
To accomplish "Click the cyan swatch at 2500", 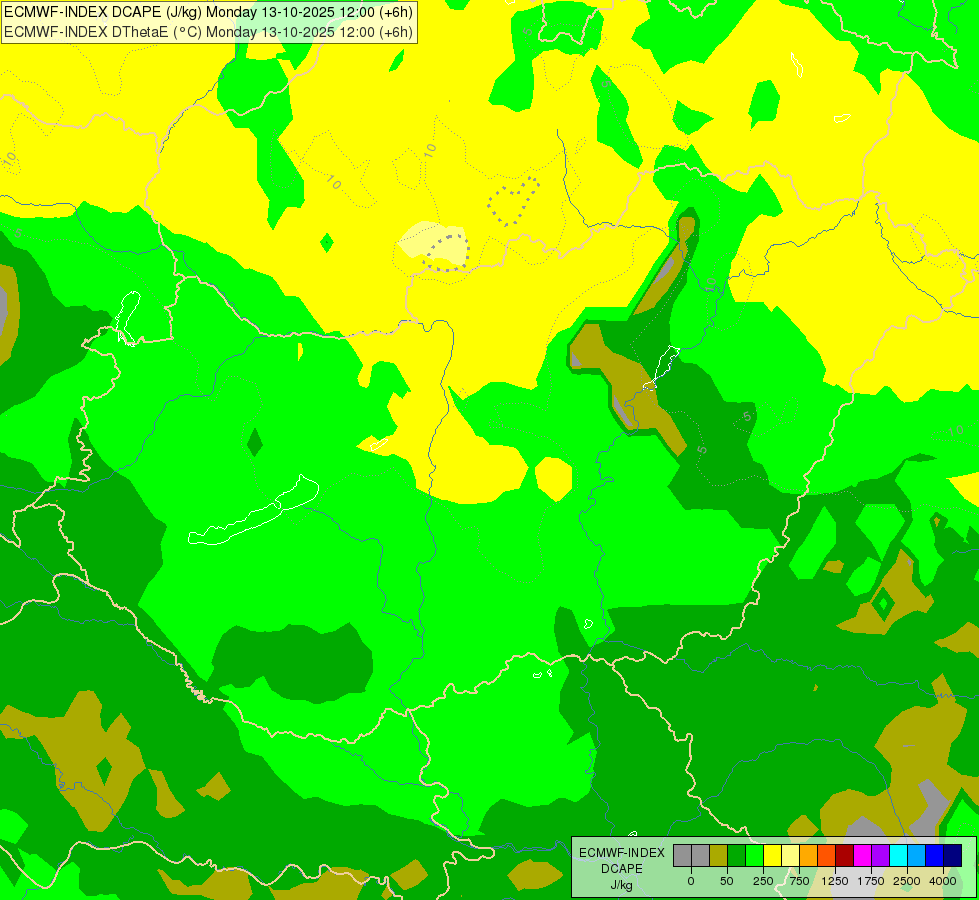I will coord(898,856).
